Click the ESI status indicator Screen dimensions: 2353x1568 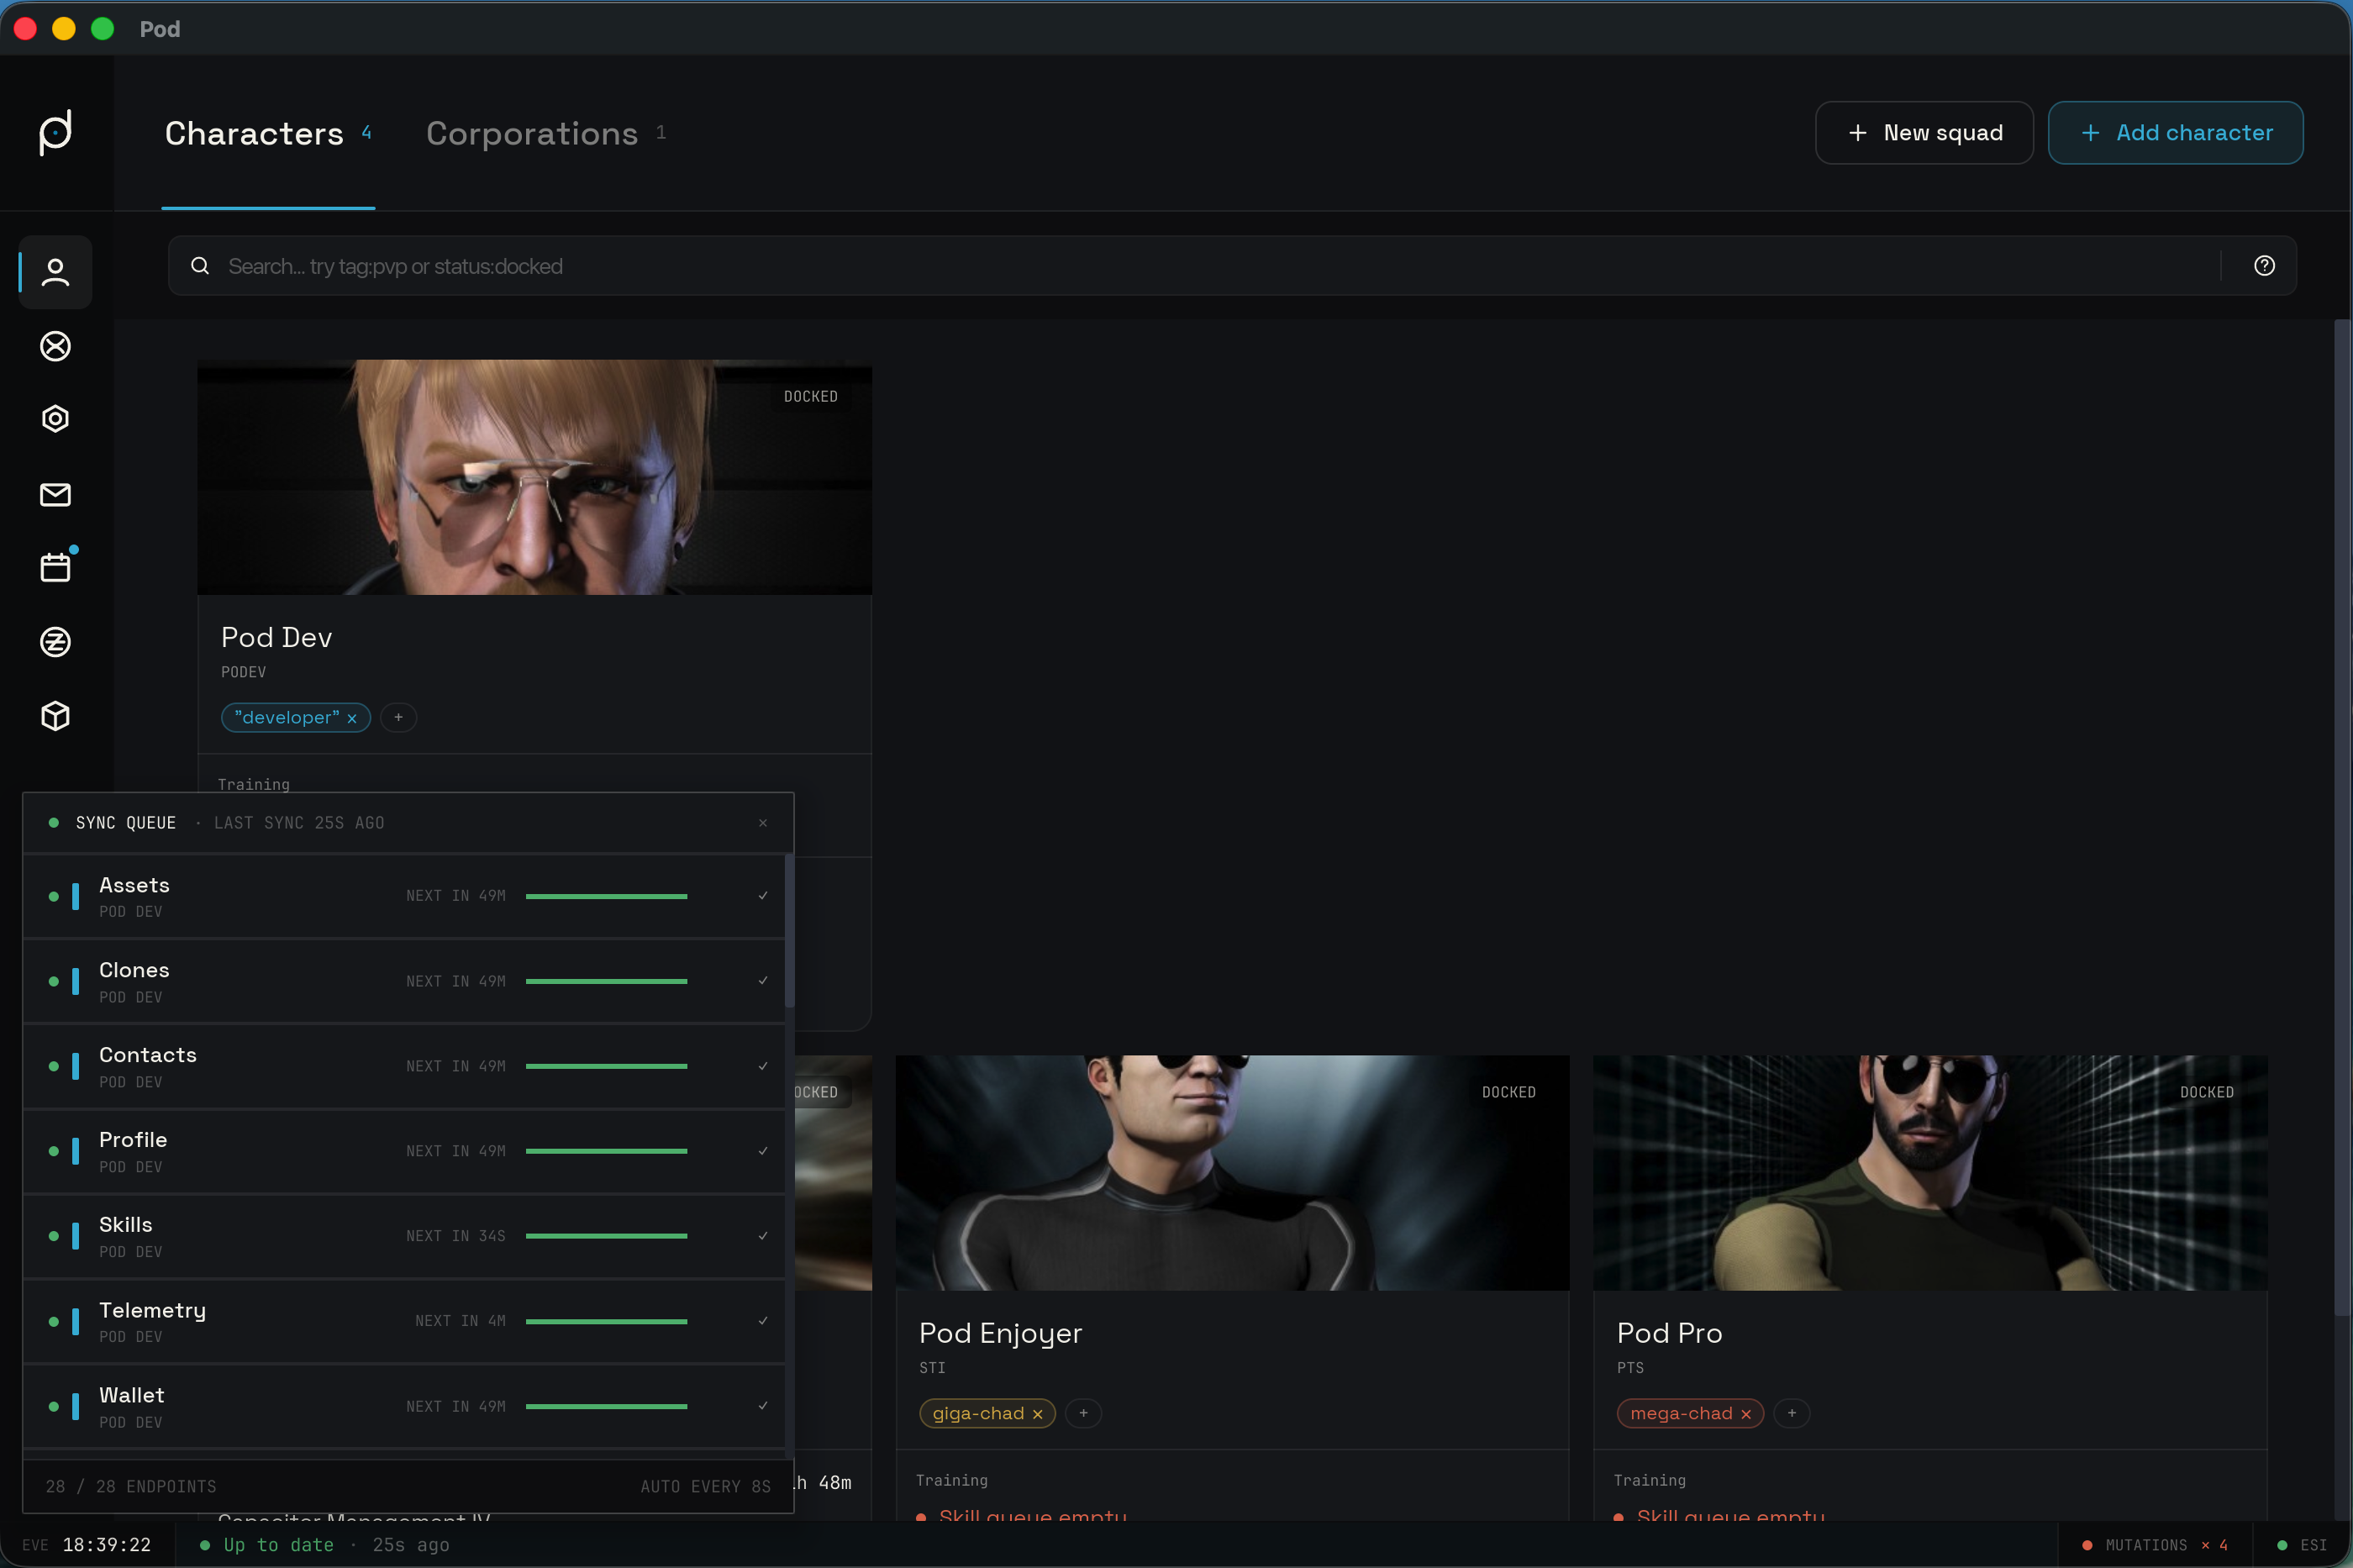click(2302, 1545)
